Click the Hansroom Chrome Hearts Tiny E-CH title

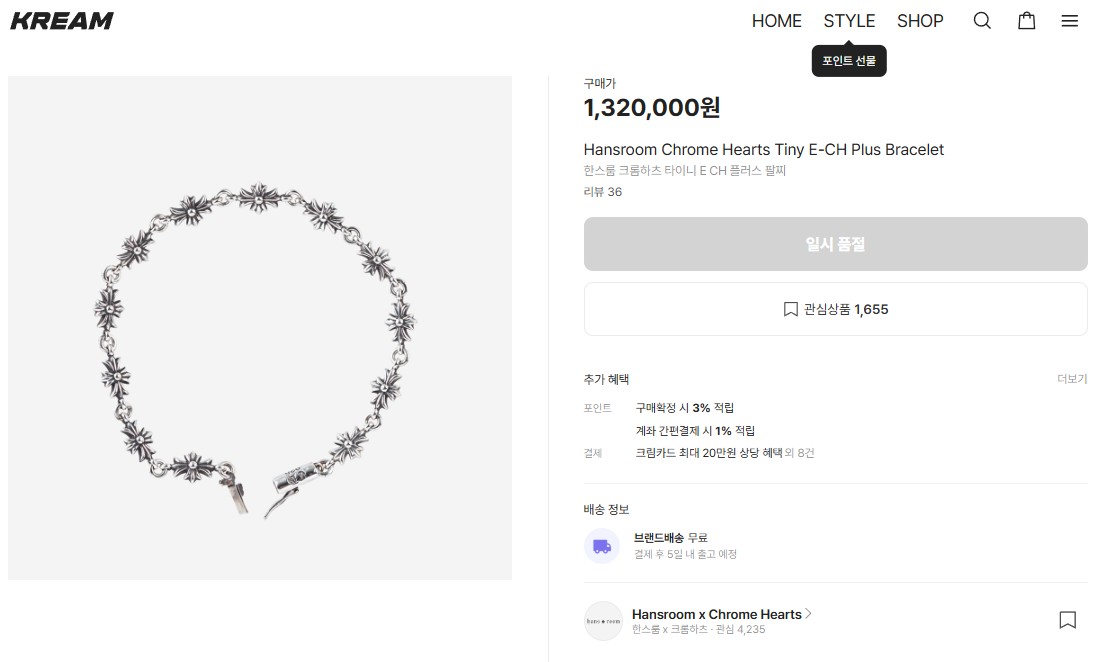(763, 150)
